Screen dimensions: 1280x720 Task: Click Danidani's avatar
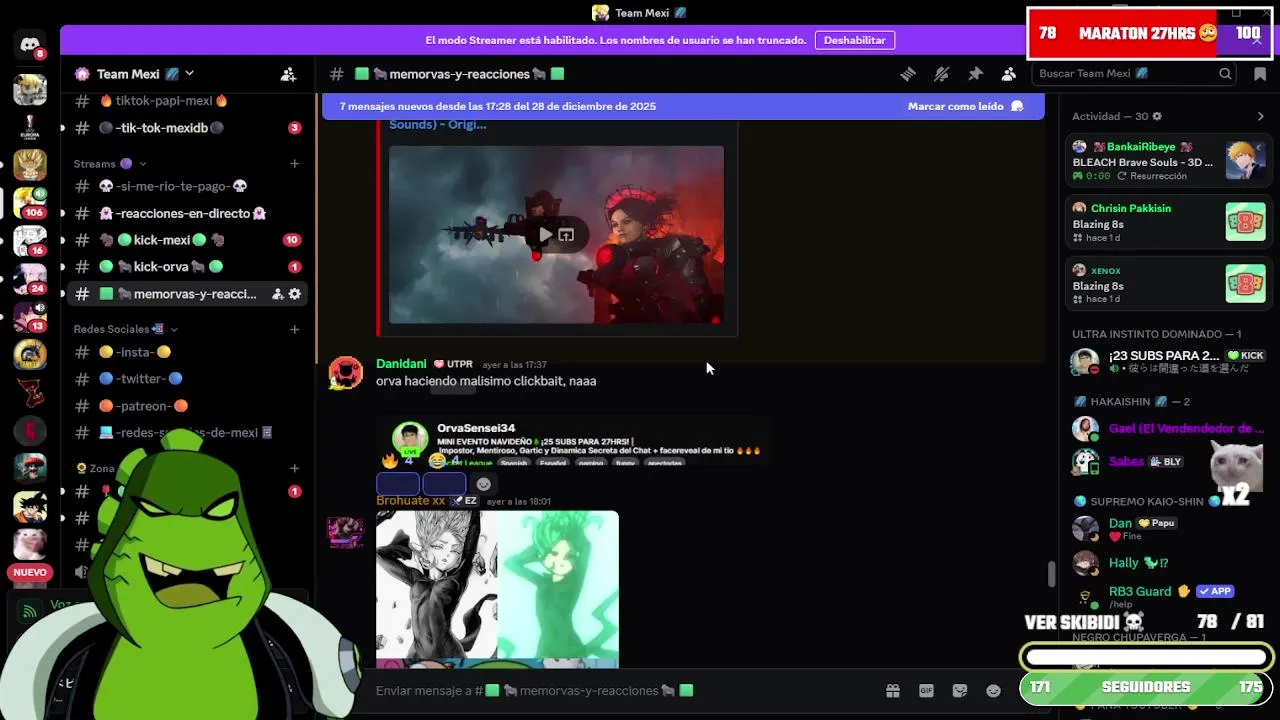(346, 373)
